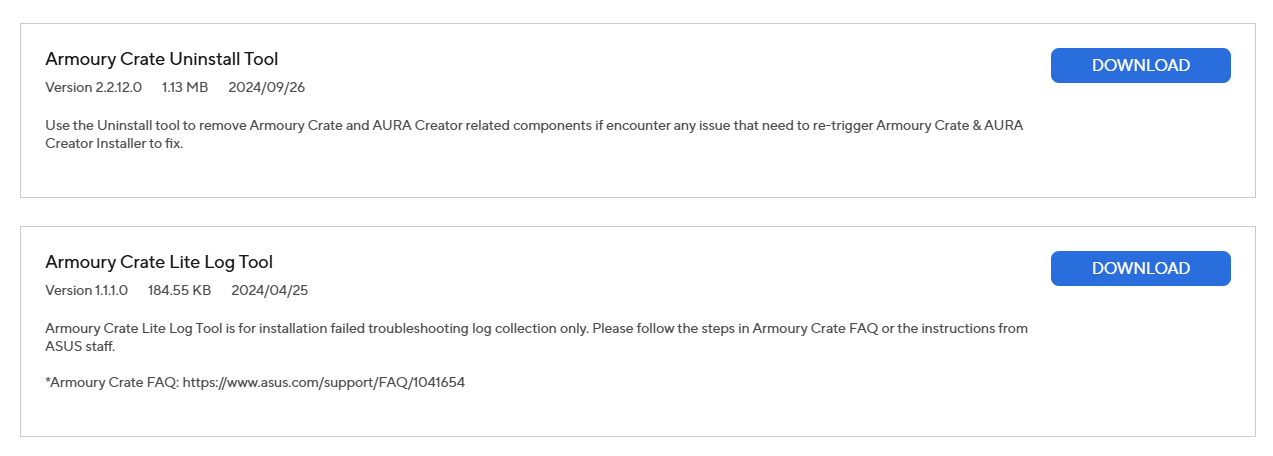
Task: Click the Version 1.1.1.0 label
Action: tap(87, 290)
